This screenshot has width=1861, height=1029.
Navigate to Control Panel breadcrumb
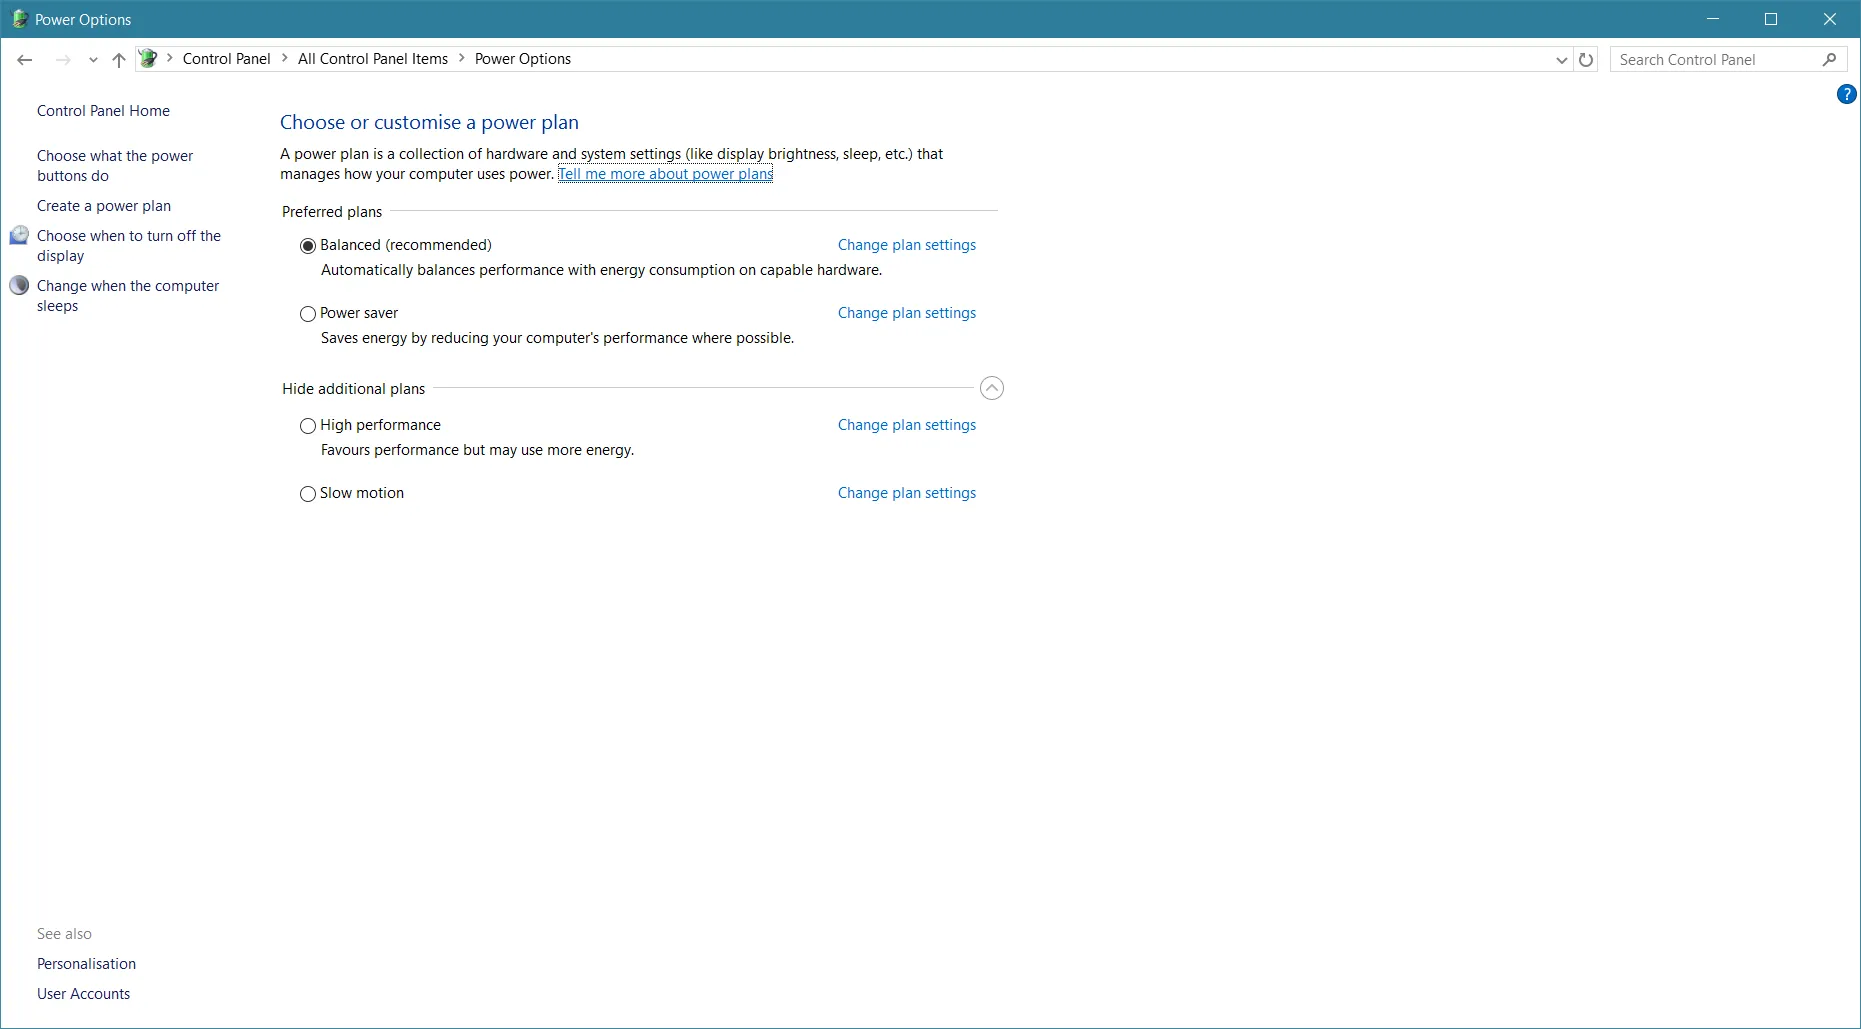click(x=226, y=59)
